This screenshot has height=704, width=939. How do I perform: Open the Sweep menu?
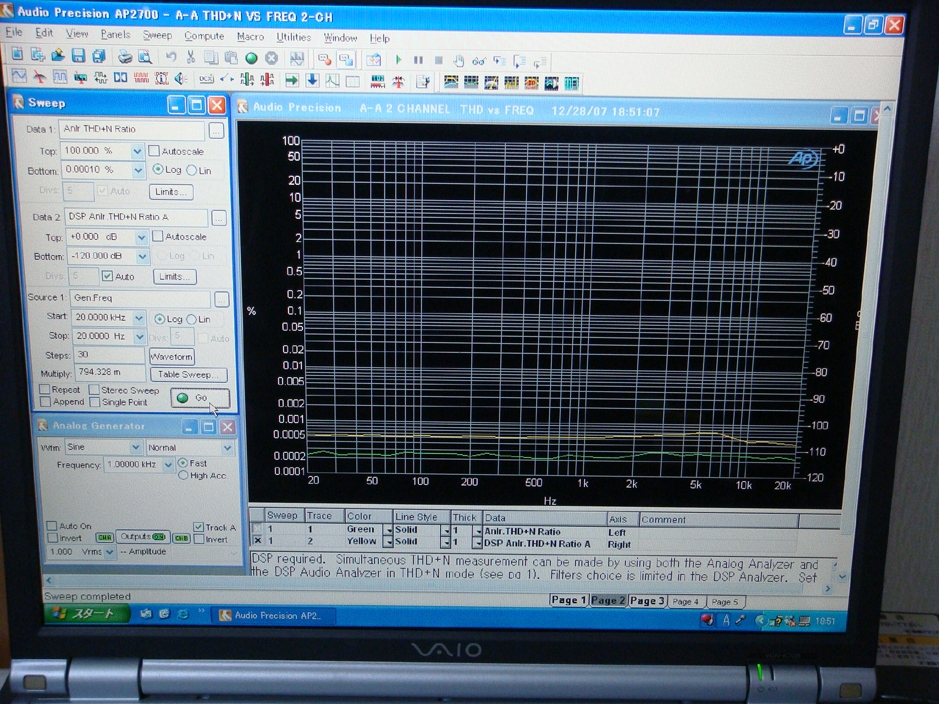(157, 35)
